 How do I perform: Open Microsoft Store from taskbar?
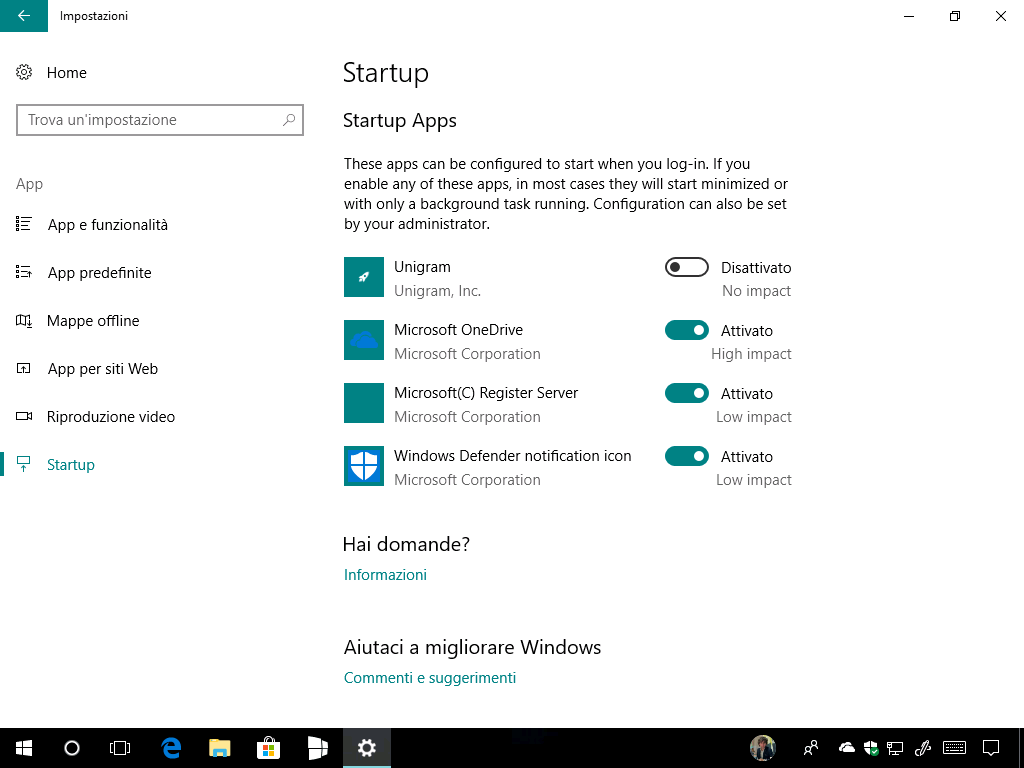pos(268,748)
